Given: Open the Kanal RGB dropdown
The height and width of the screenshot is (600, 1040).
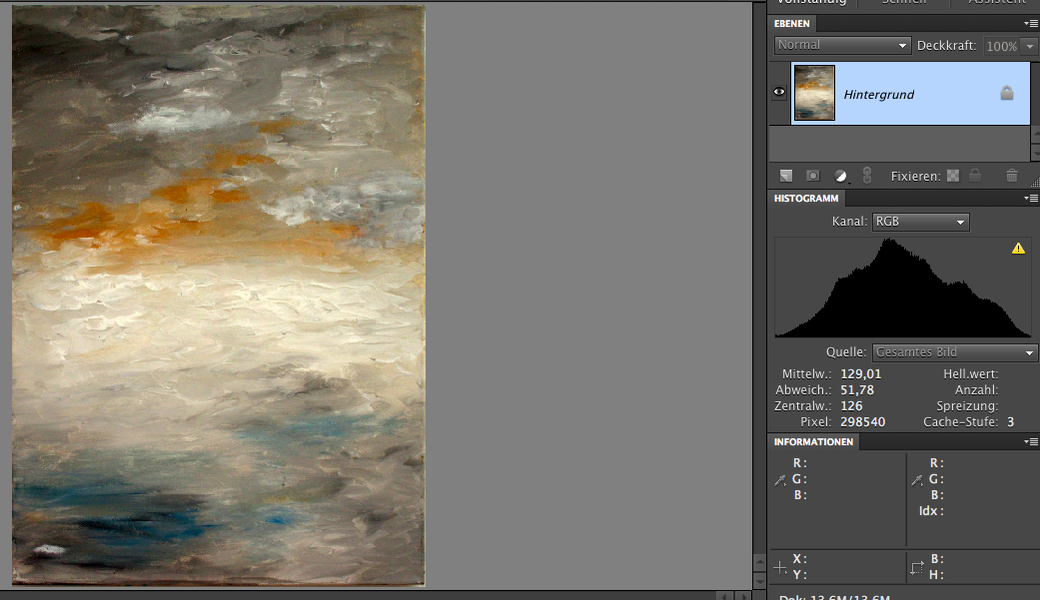Looking at the screenshot, I should click(x=921, y=222).
